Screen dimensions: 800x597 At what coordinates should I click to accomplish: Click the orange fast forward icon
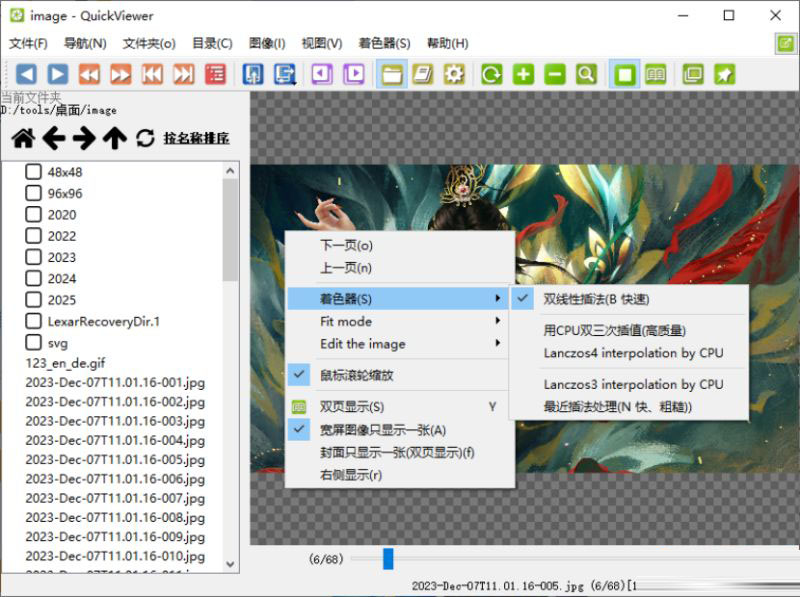121,74
